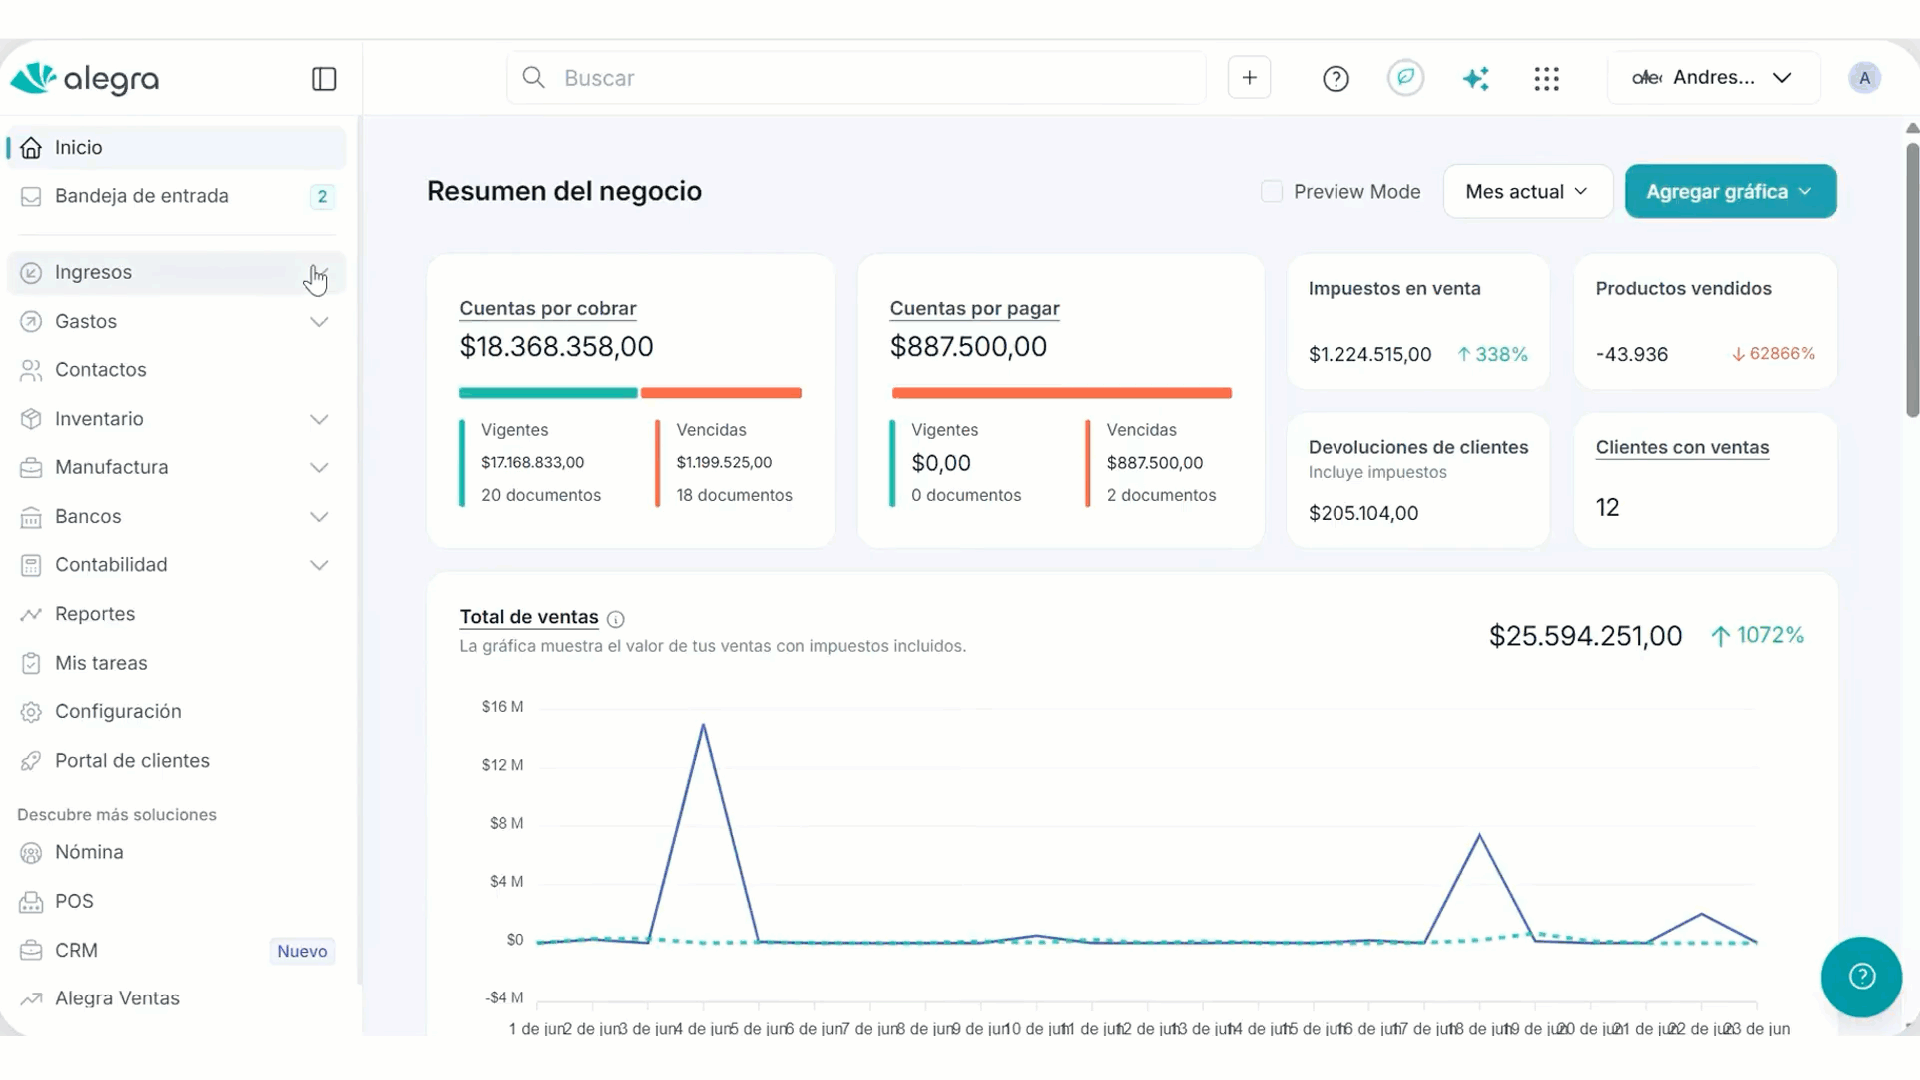Viewport: 1920px width, 1080px height.
Task: Expand the Inventario menu chevron
Action: click(319, 419)
